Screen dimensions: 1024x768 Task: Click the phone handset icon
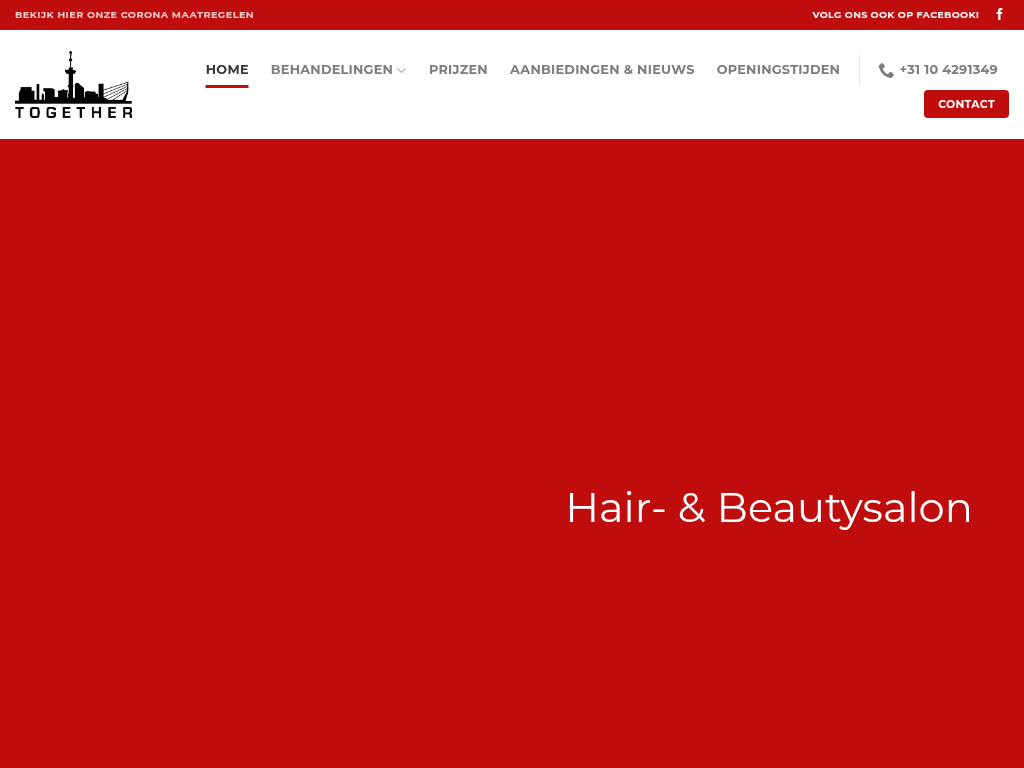886,70
